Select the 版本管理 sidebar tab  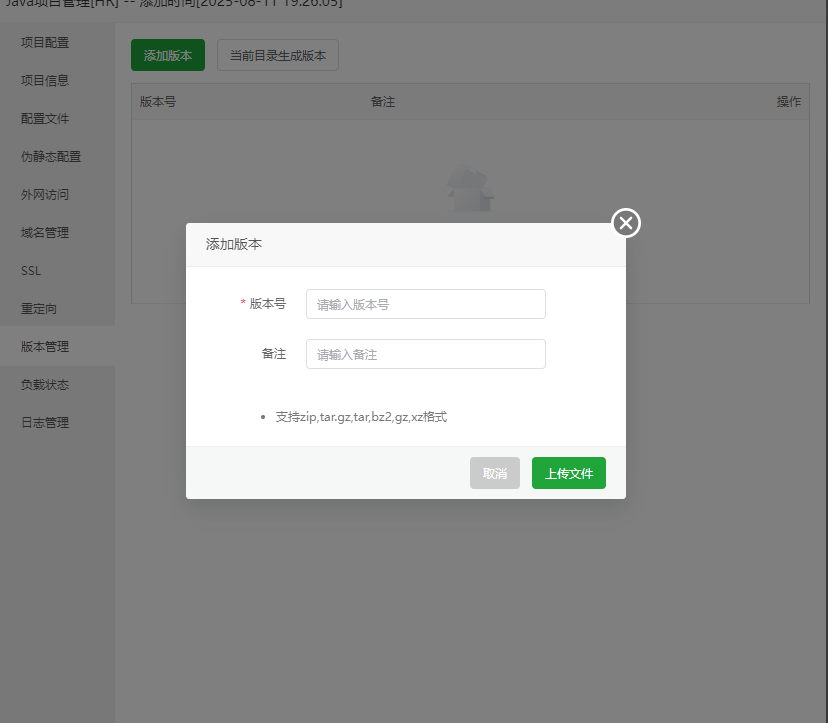[x=45, y=346]
